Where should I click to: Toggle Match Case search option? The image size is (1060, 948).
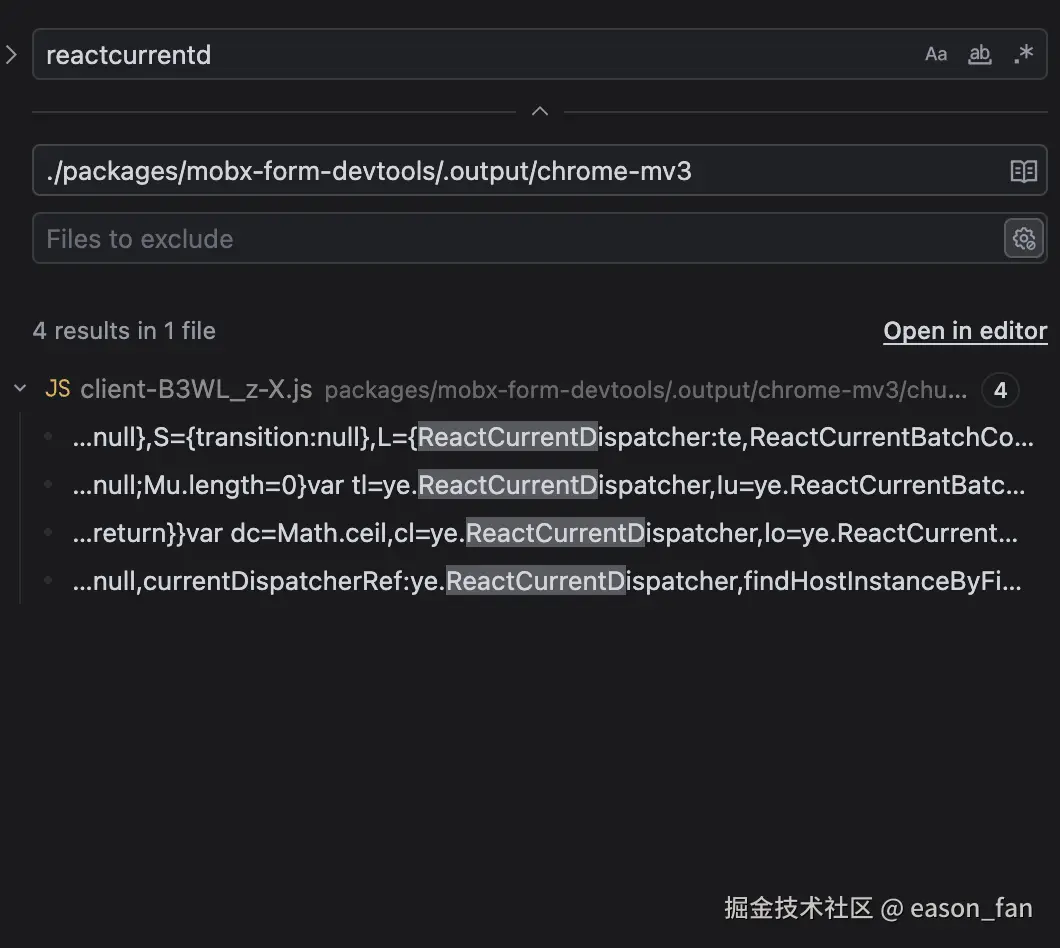click(x=935, y=55)
